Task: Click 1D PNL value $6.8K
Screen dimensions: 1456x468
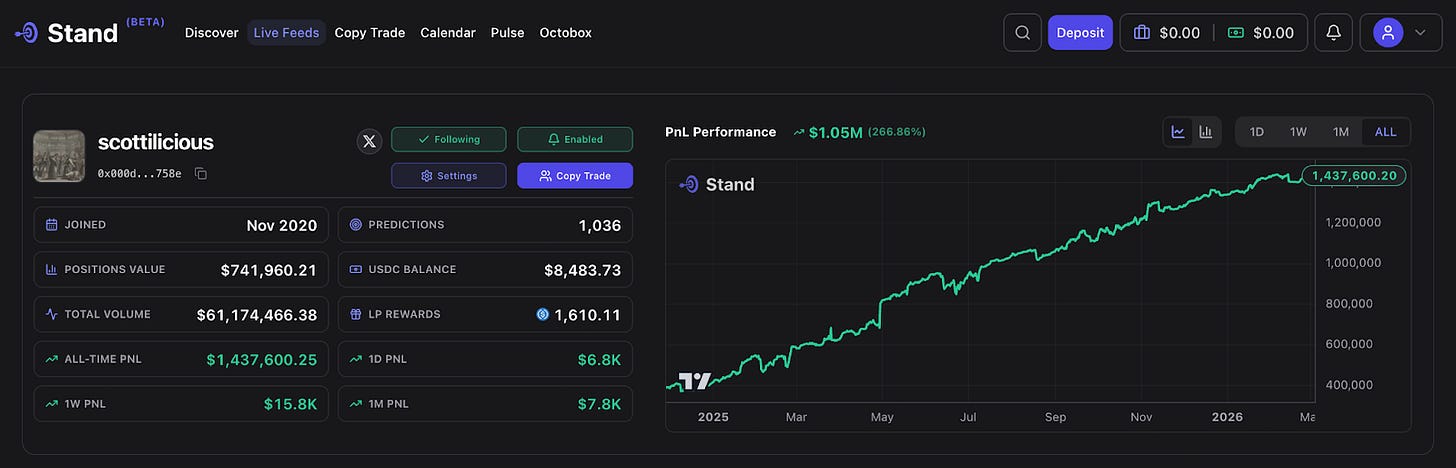Action: click(x=599, y=359)
